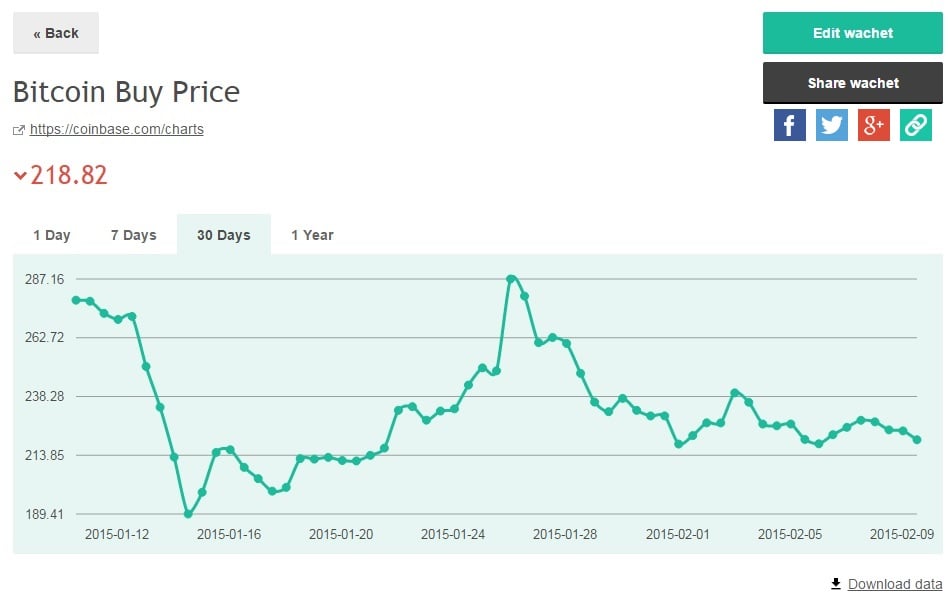Open the 30 Days tab
This screenshot has height=597, width=948.
coord(223,235)
